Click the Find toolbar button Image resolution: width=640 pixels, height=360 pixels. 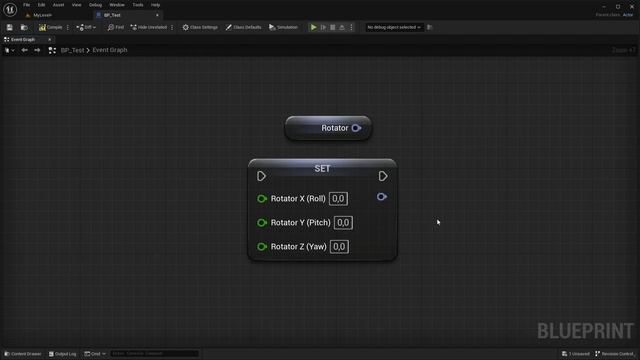(116, 27)
